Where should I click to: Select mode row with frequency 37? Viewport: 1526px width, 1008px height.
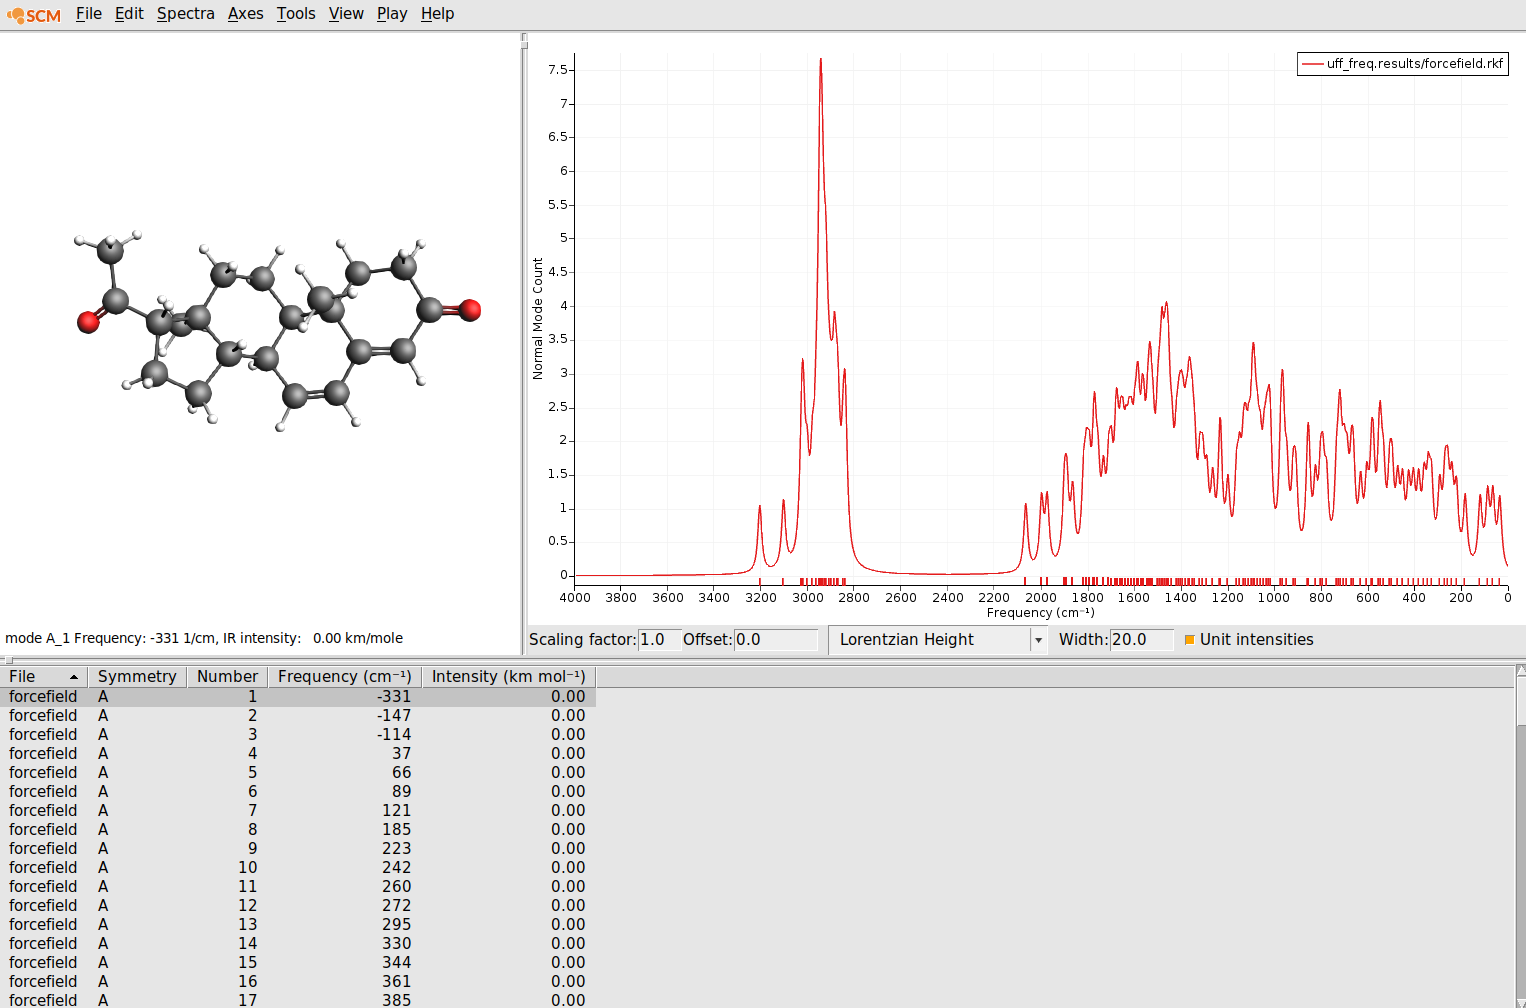tap(298, 754)
